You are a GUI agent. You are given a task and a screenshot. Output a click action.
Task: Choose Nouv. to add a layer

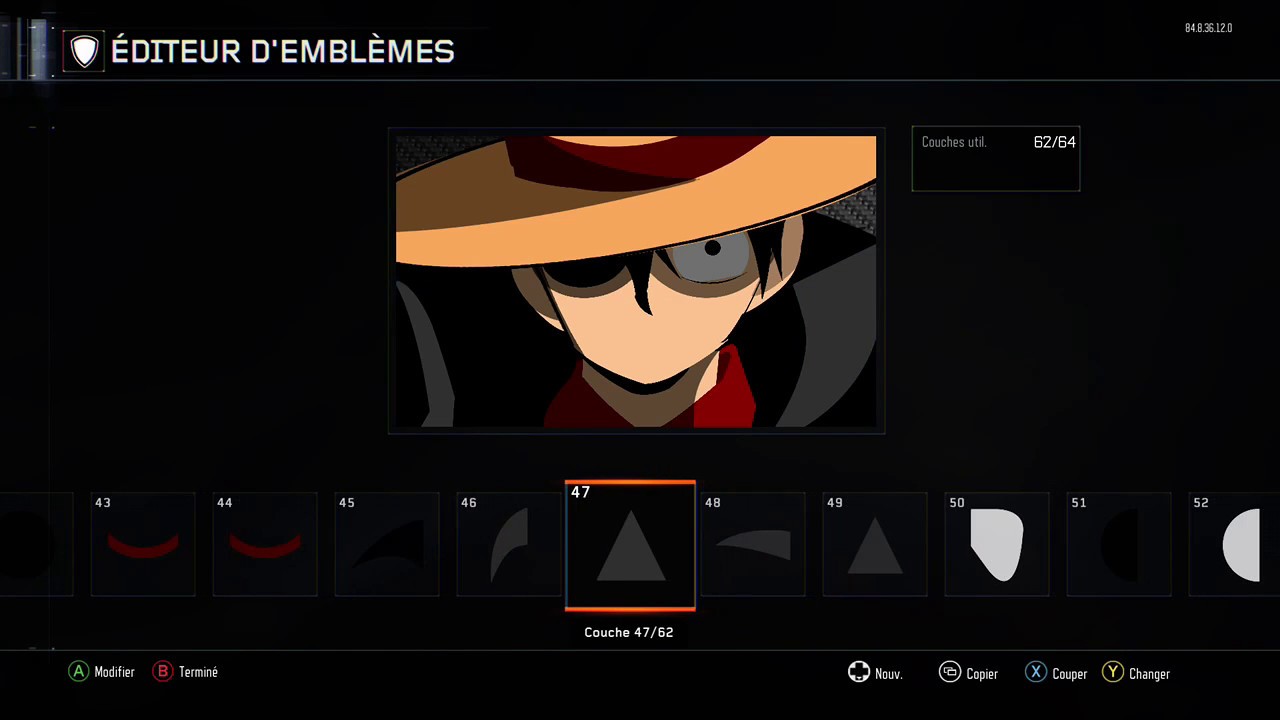pos(889,674)
